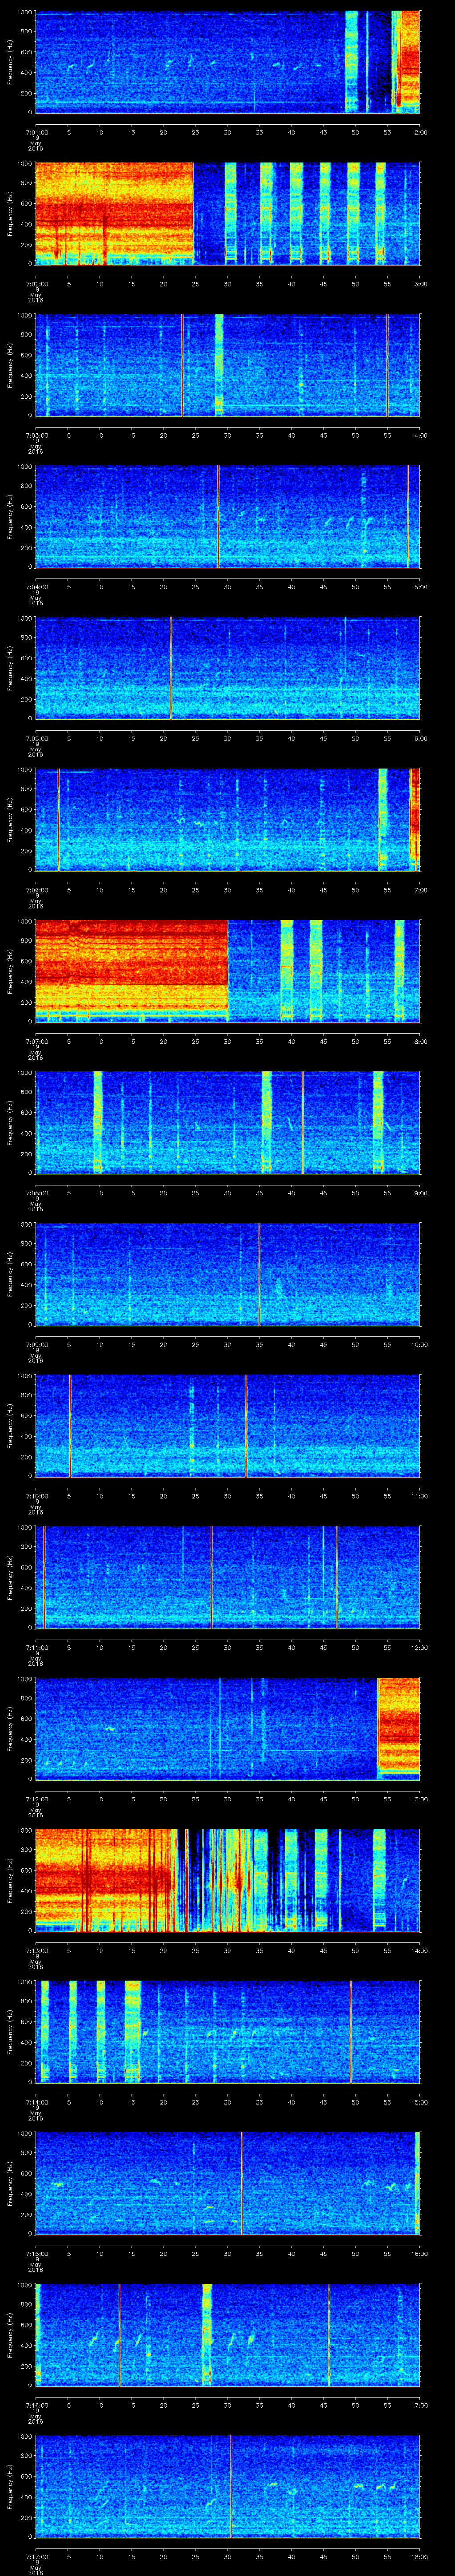The image size is (455, 2576).
Task: Click the 7:07:00 start time label
Action: [x=36, y=1041]
